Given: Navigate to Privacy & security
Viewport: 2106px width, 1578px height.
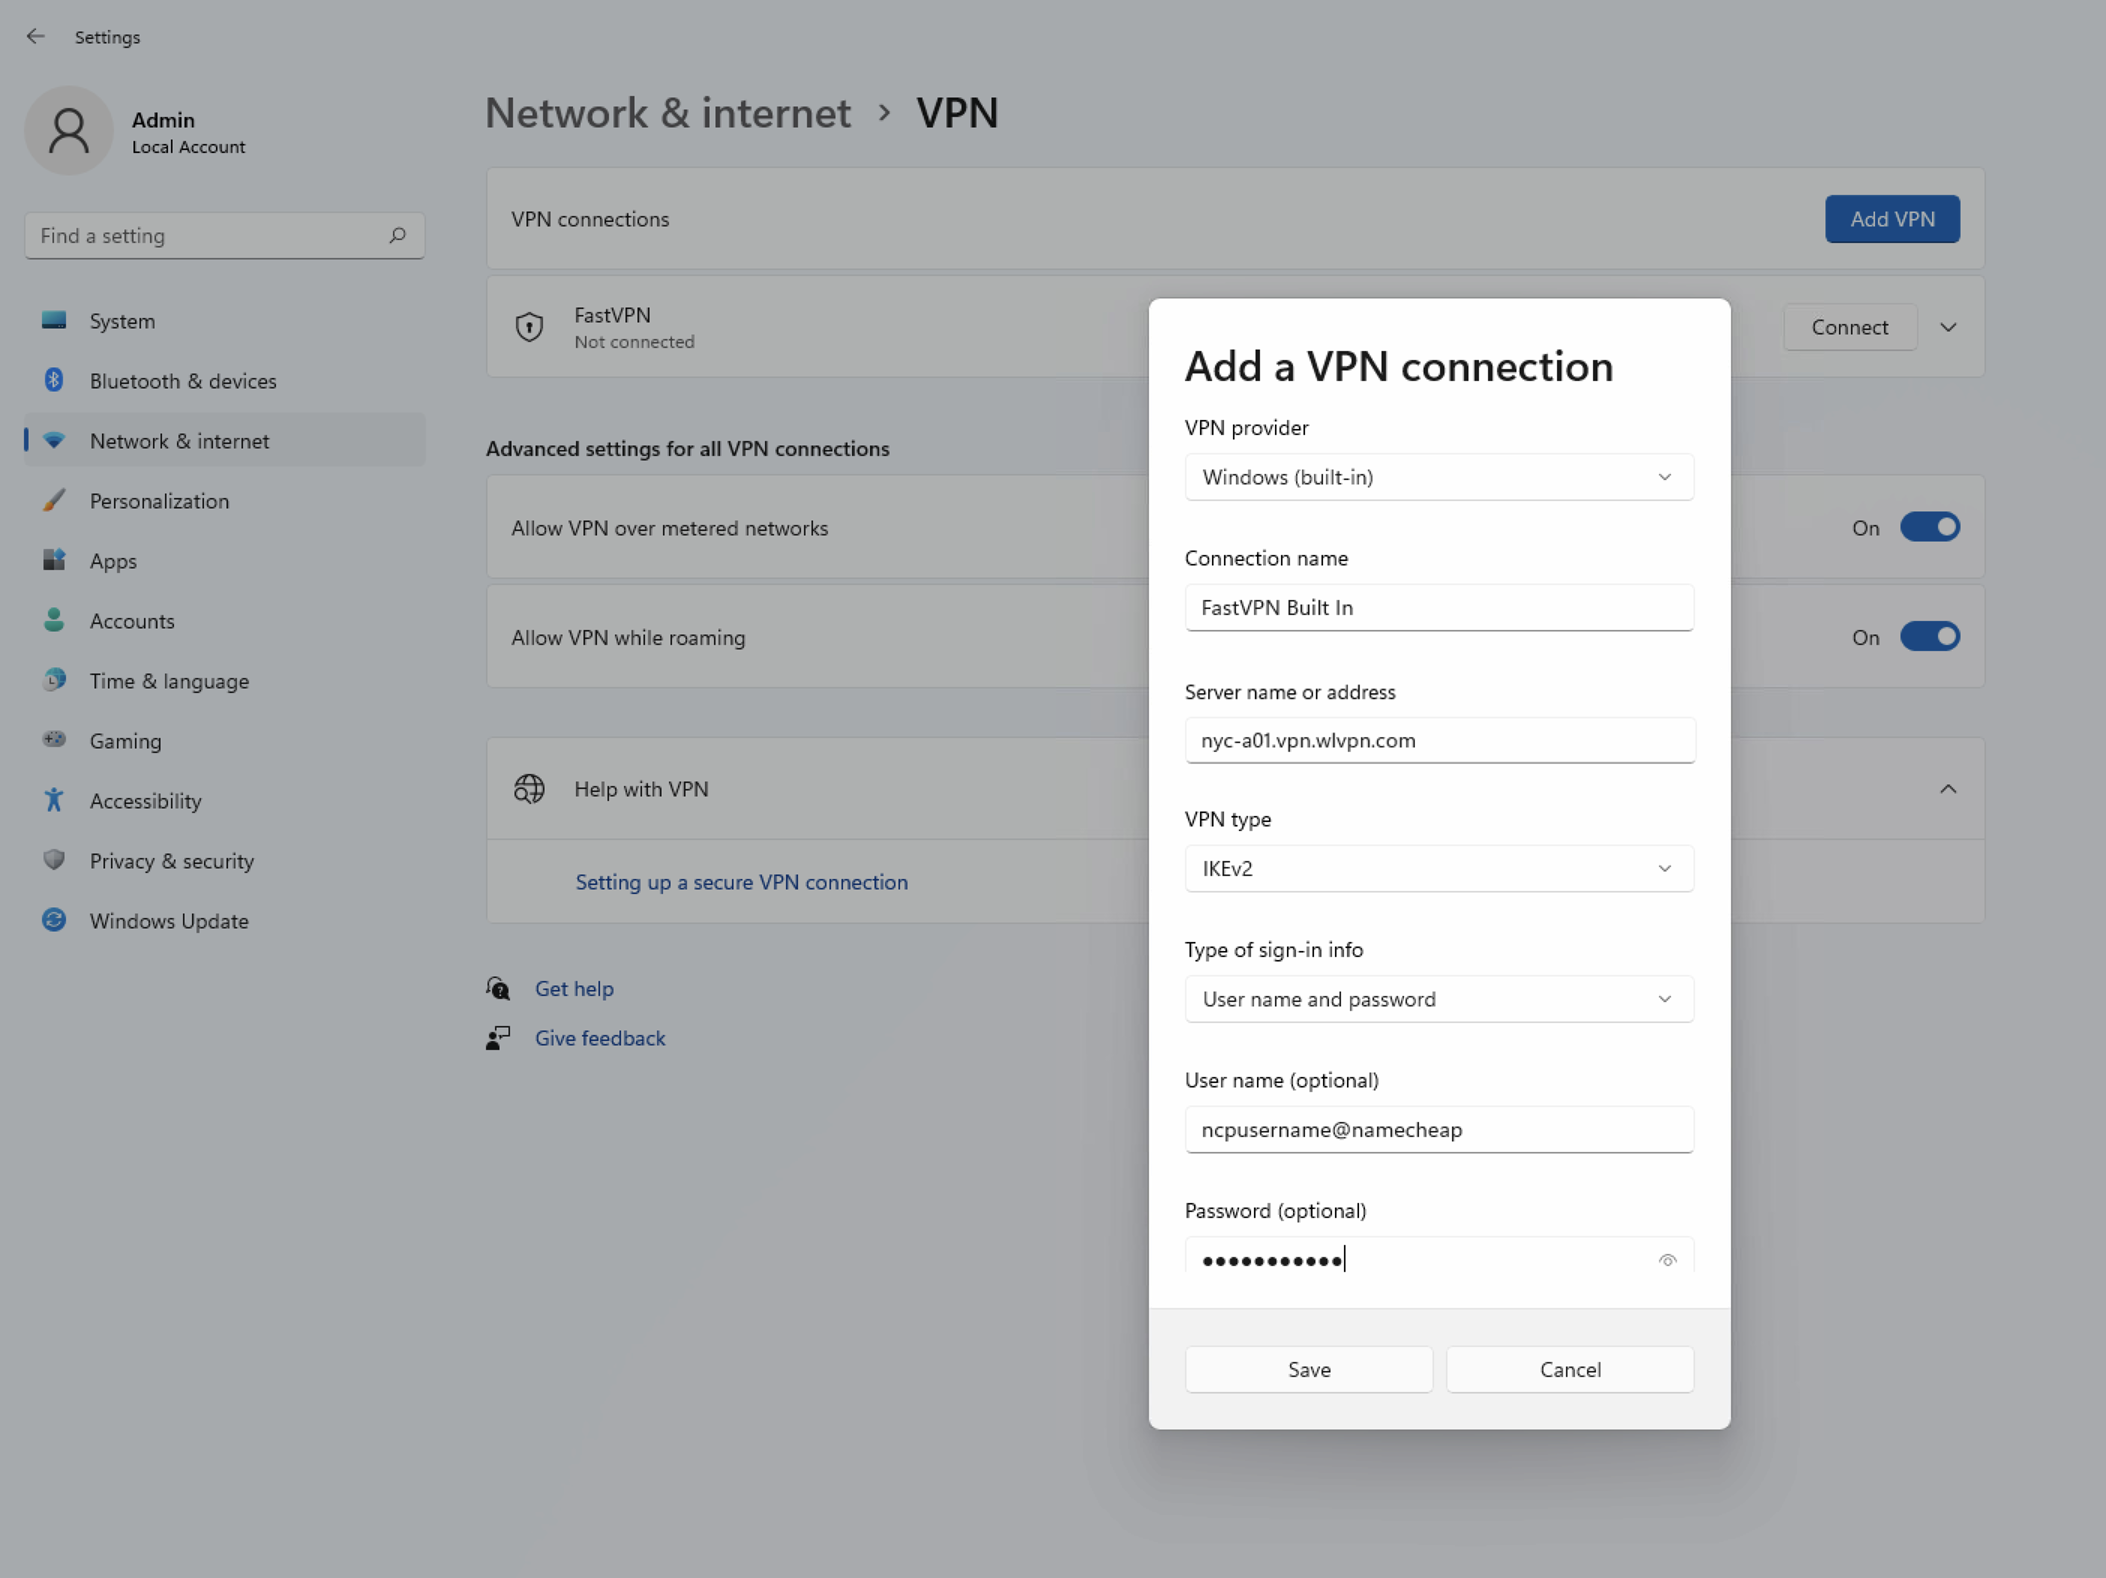Looking at the screenshot, I should pyautogui.click(x=225, y=861).
